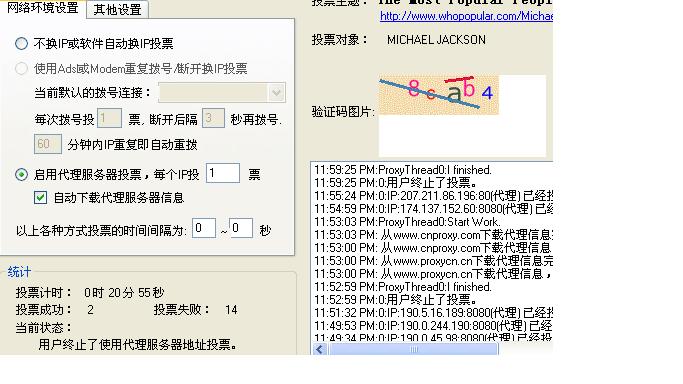Click the 每次拨号投 votes field
683x384 pixels.
click(109, 118)
